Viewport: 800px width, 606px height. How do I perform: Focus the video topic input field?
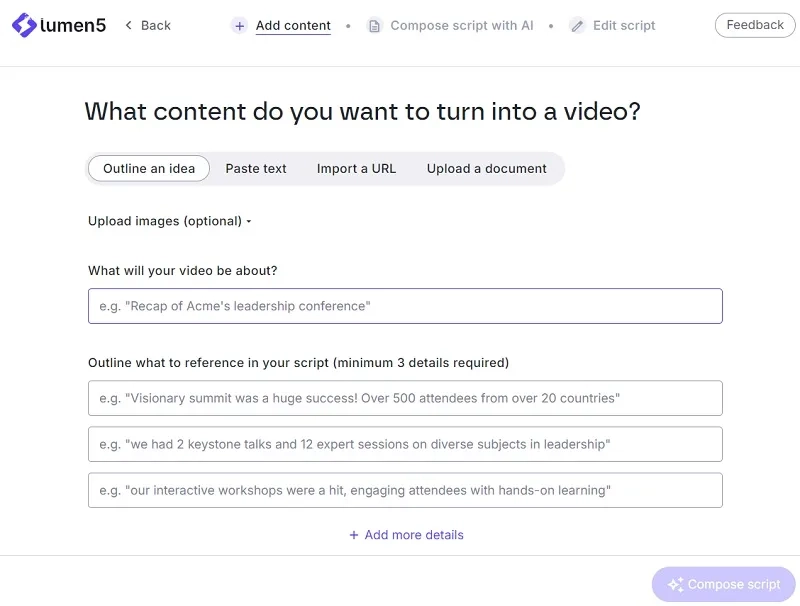[x=405, y=306]
